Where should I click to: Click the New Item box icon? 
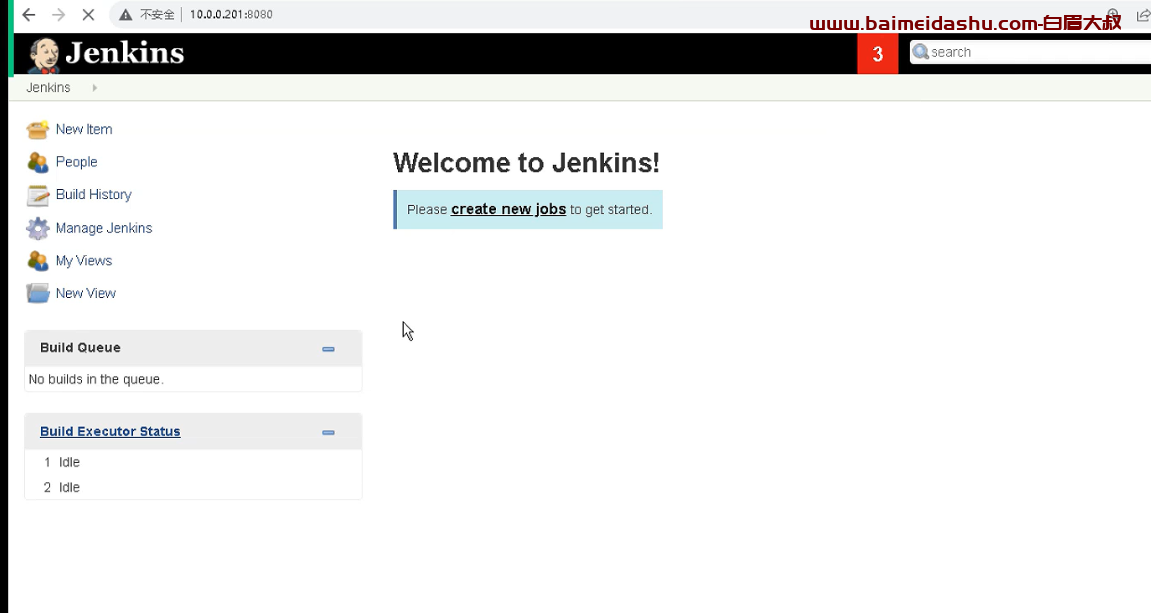tap(37, 130)
